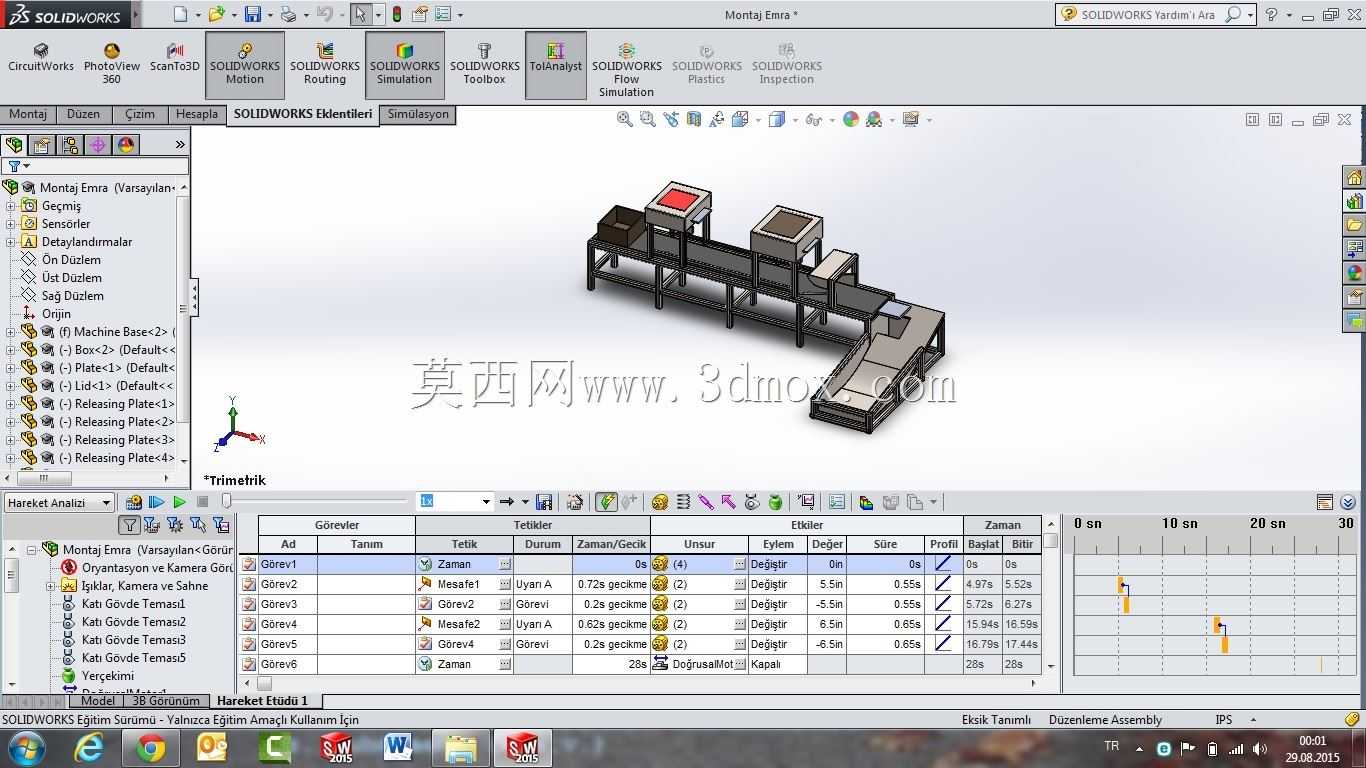Viewport: 1366px width, 768px height.
Task: Click the Görev5 task bar on the timeline
Action: click(x=1225, y=645)
